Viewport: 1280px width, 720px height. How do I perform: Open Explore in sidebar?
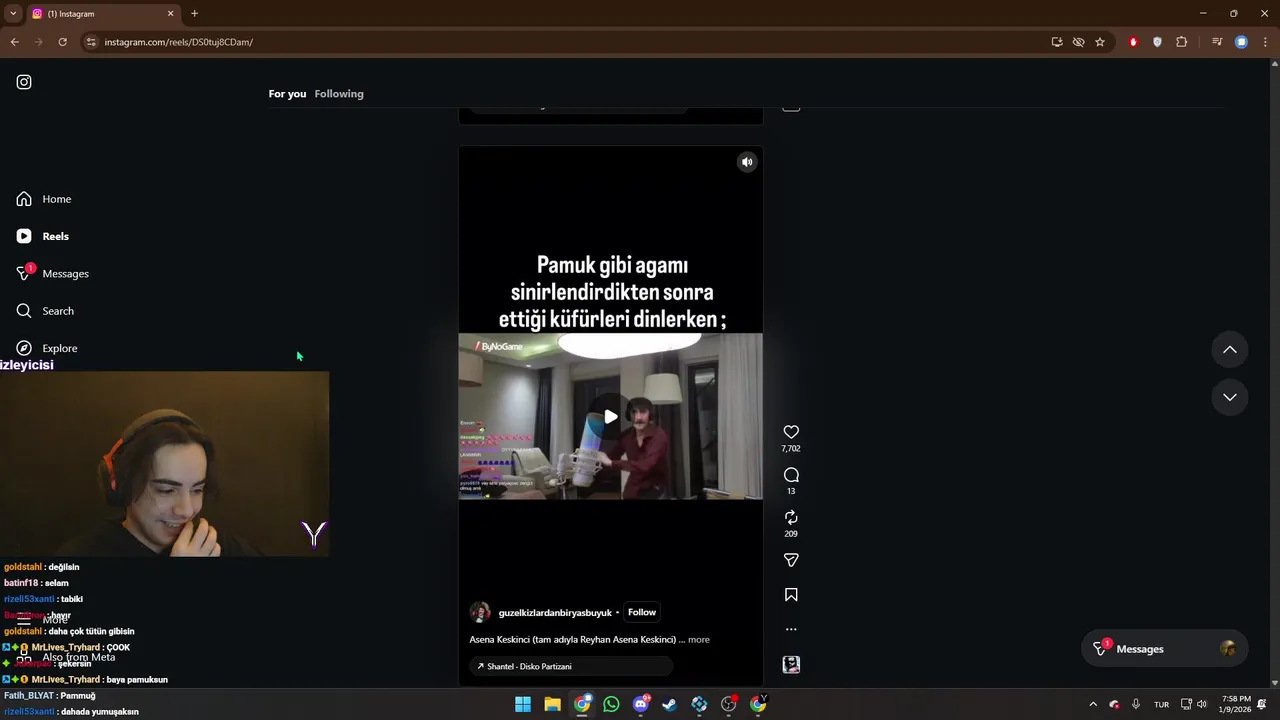(x=47, y=348)
